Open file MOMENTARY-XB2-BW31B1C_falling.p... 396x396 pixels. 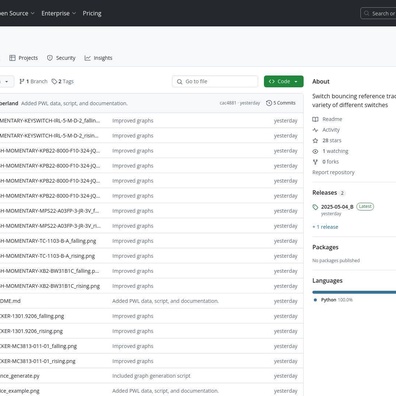(49, 271)
